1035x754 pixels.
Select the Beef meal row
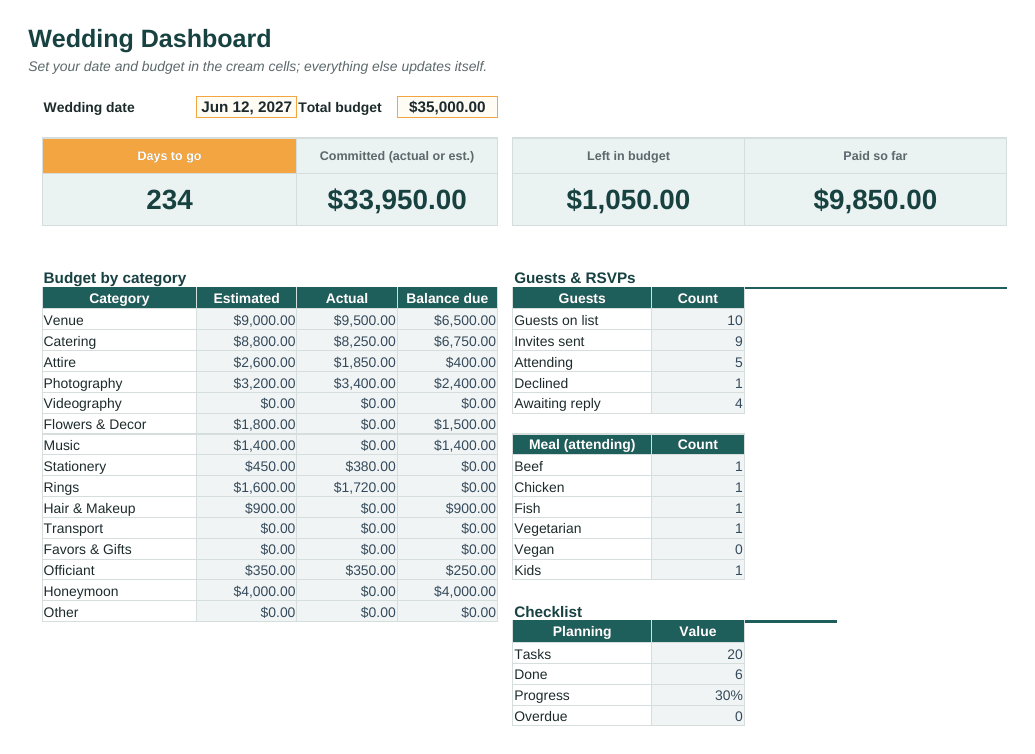(628, 467)
